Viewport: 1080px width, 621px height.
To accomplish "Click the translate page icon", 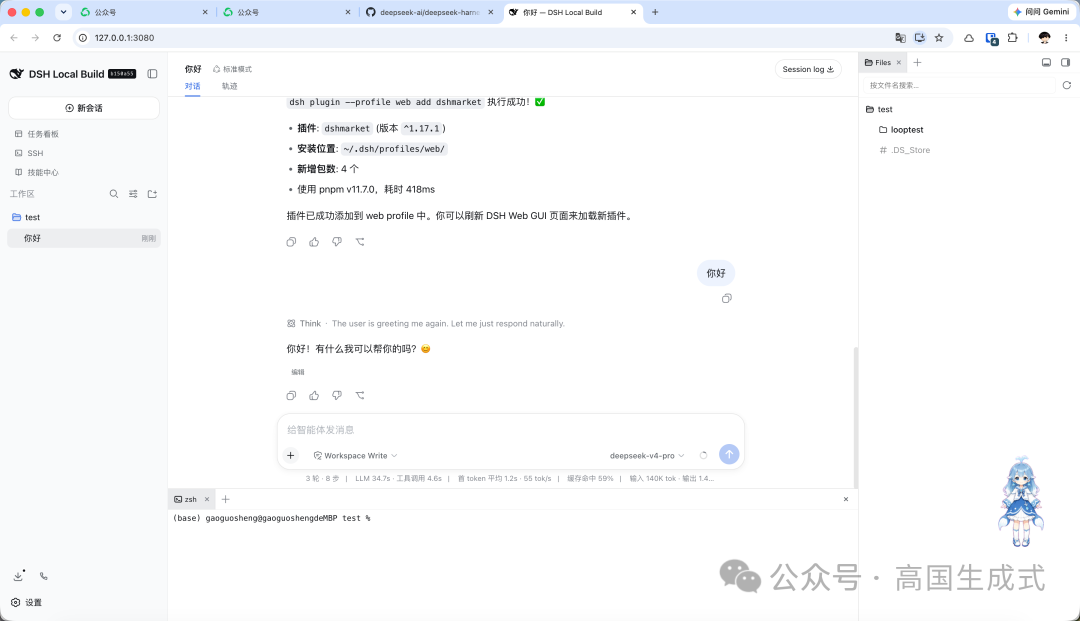I will 900,38.
